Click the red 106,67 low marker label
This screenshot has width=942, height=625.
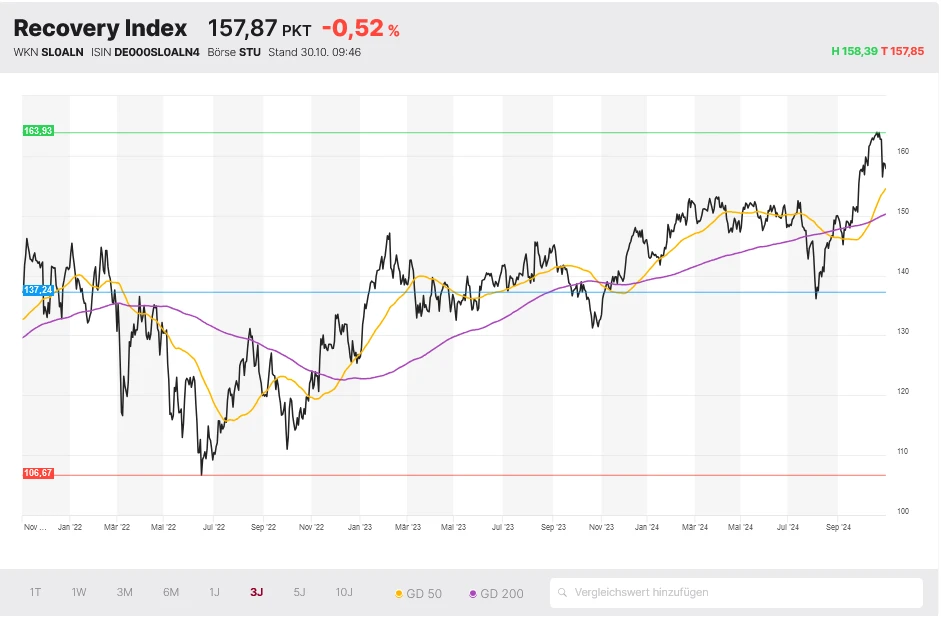[x=37, y=471]
